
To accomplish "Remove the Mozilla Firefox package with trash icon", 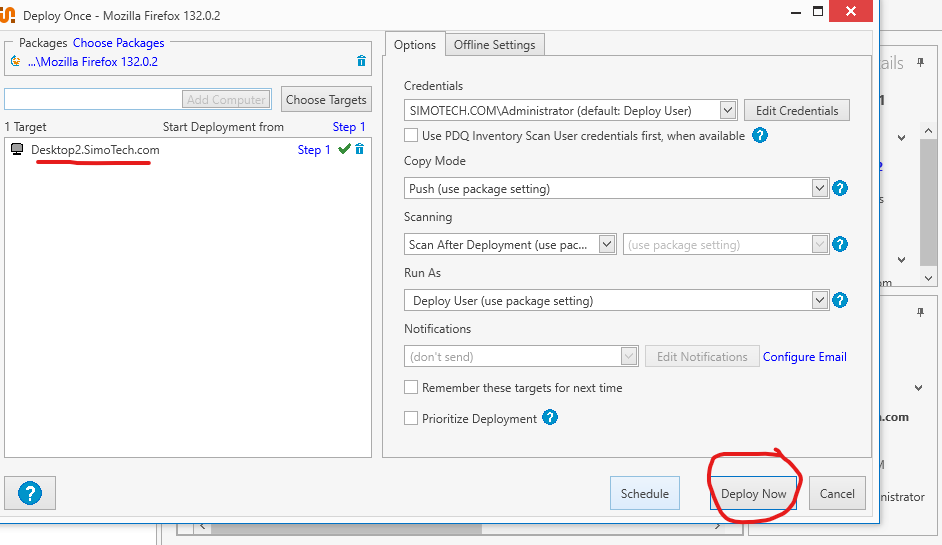I will [x=361, y=61].
